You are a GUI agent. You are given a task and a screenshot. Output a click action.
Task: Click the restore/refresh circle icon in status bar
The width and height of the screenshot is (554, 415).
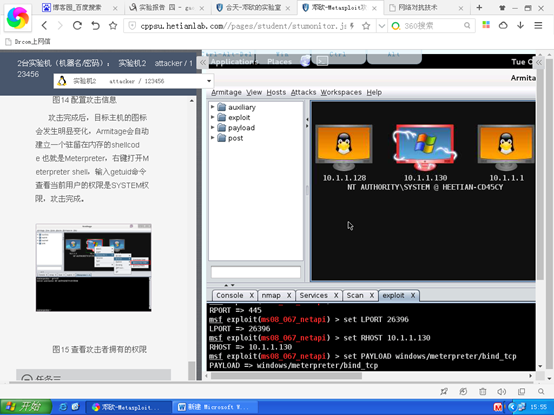pyautogui.click(x=463, y=391)
